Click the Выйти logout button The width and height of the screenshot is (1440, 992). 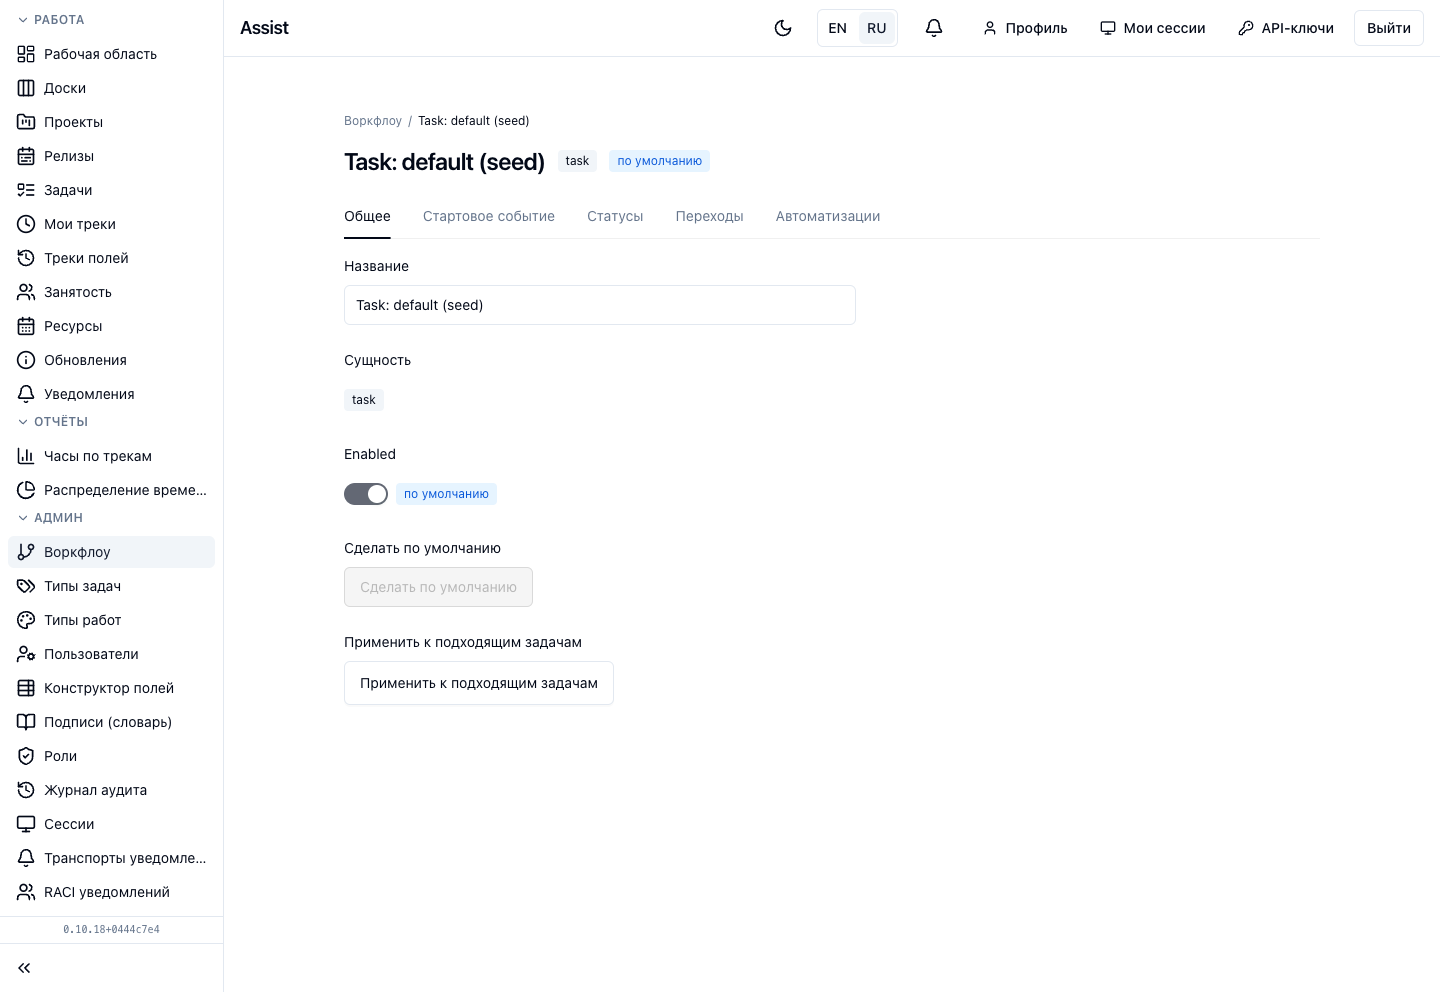pyautogui.click(x=1389, y=28)
